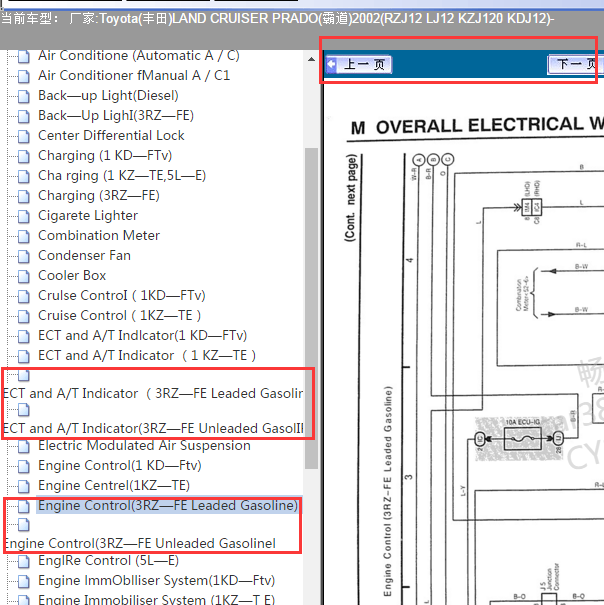
Task: Open Center Differential Lock diagram
Action: [111, 136]
